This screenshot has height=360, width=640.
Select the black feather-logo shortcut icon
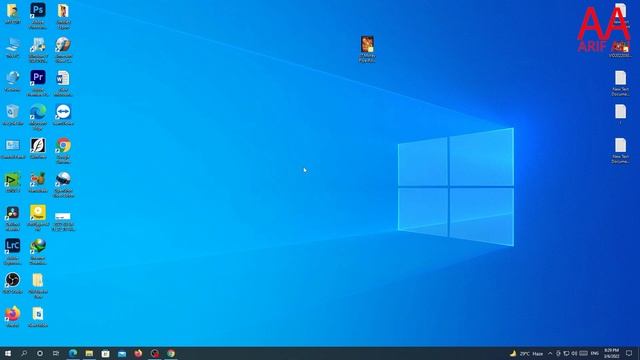coord(38,149)
